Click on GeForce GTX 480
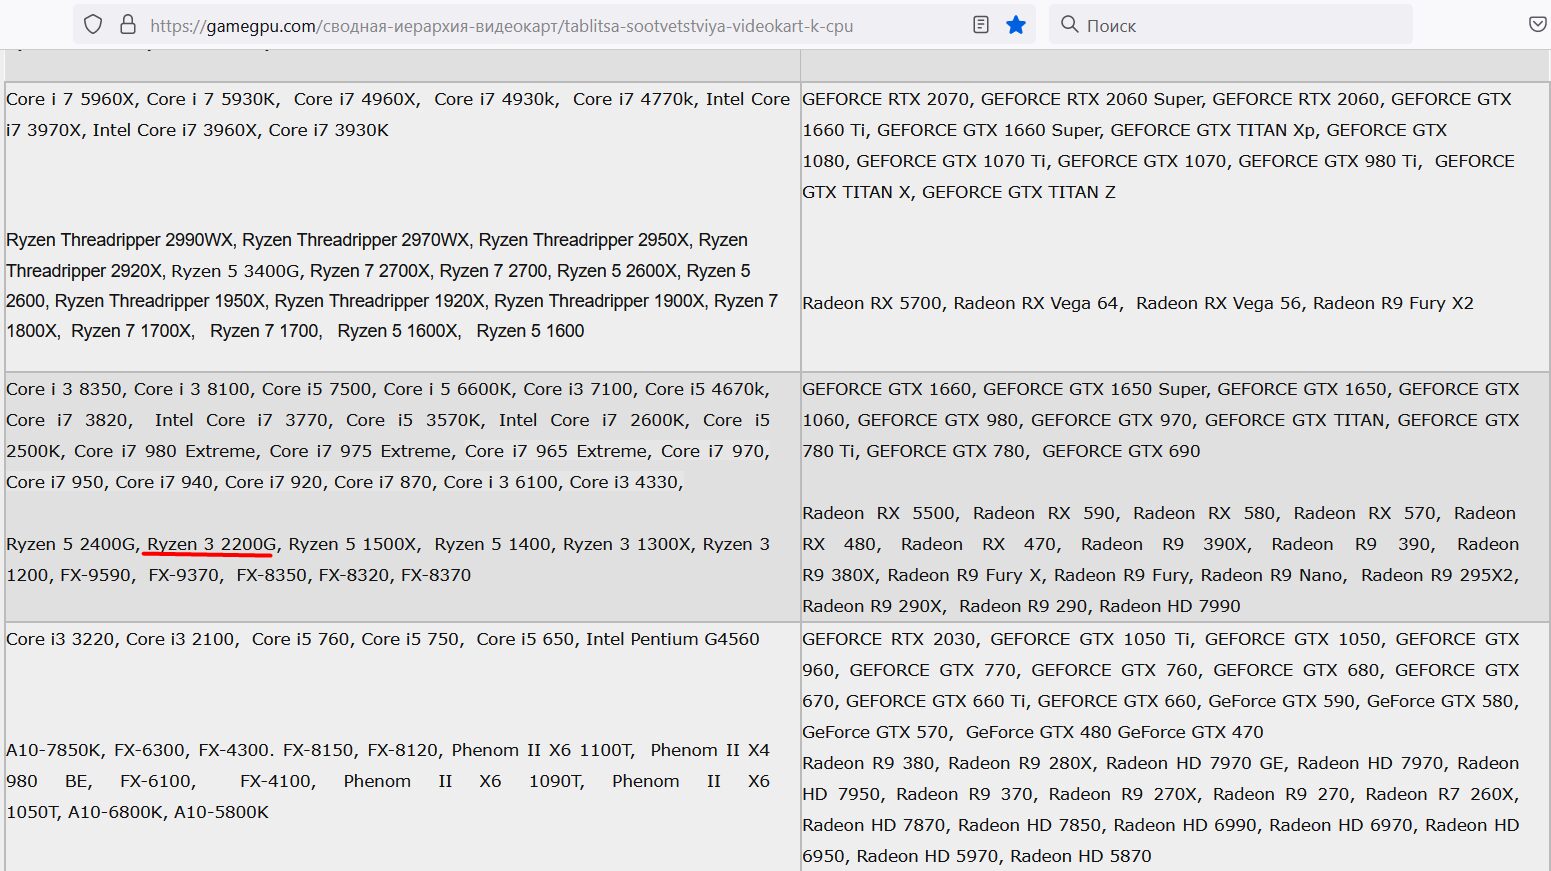 tap(1038, 732)
